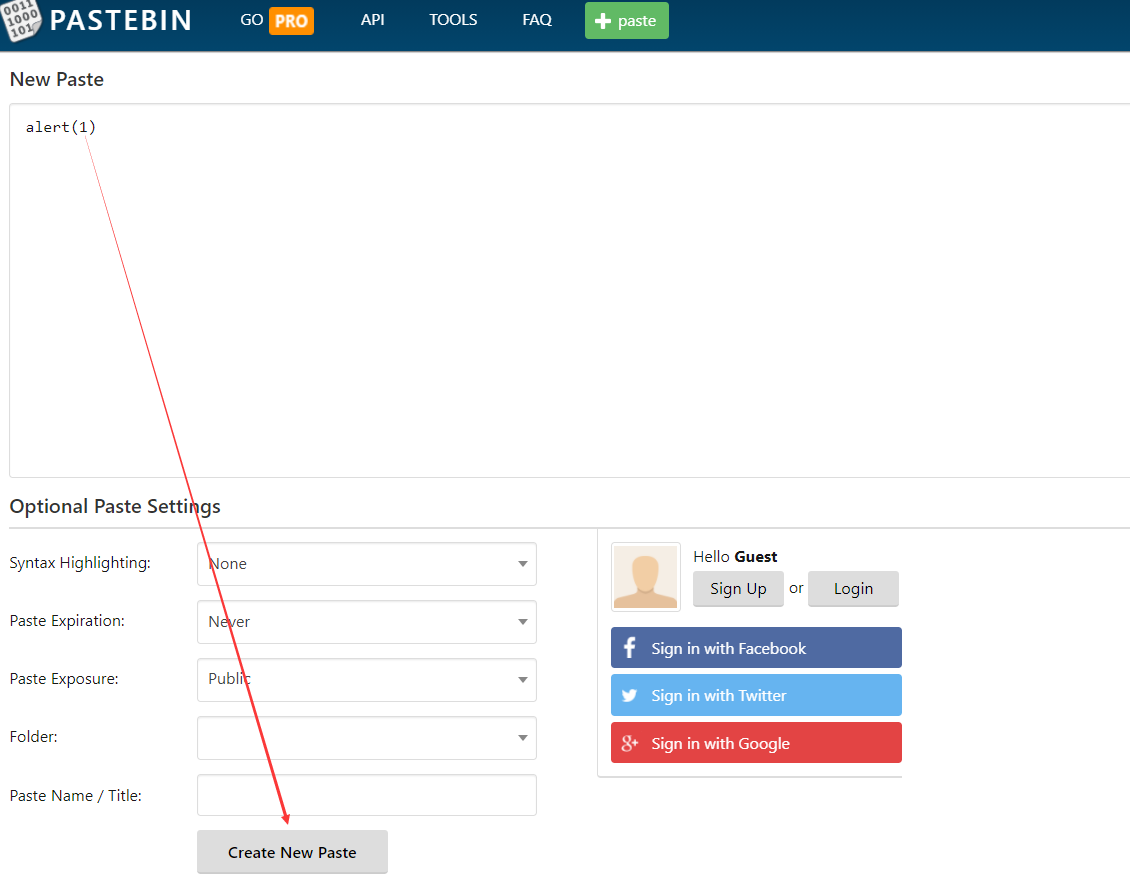The image size is (1130, 875).
Task: Click the Paste Name / Title label
Action: pyautogui.click(x=76, y=796)
